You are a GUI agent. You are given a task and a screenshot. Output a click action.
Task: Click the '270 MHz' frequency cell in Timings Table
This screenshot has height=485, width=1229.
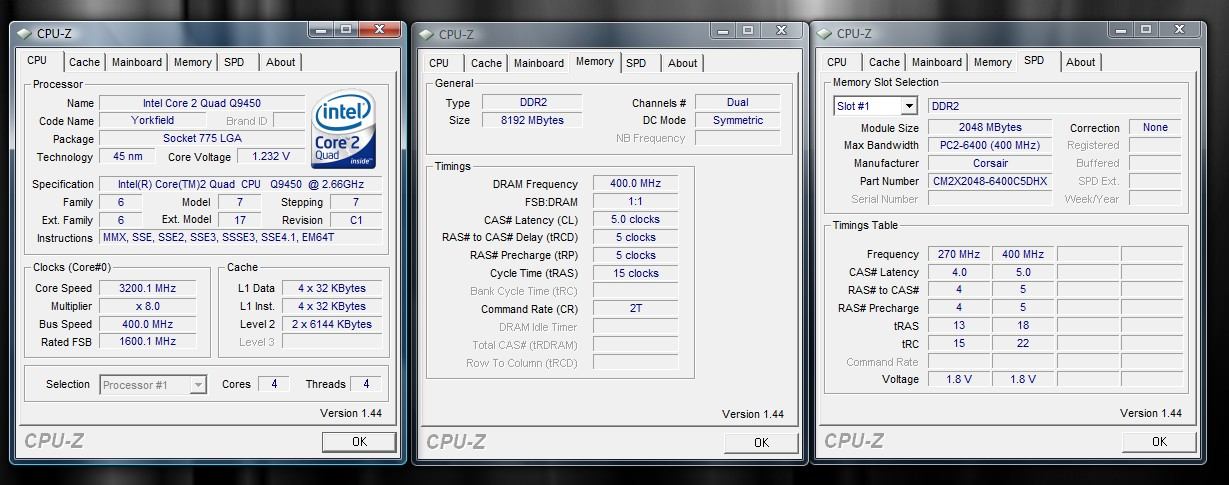pos(959,254)
